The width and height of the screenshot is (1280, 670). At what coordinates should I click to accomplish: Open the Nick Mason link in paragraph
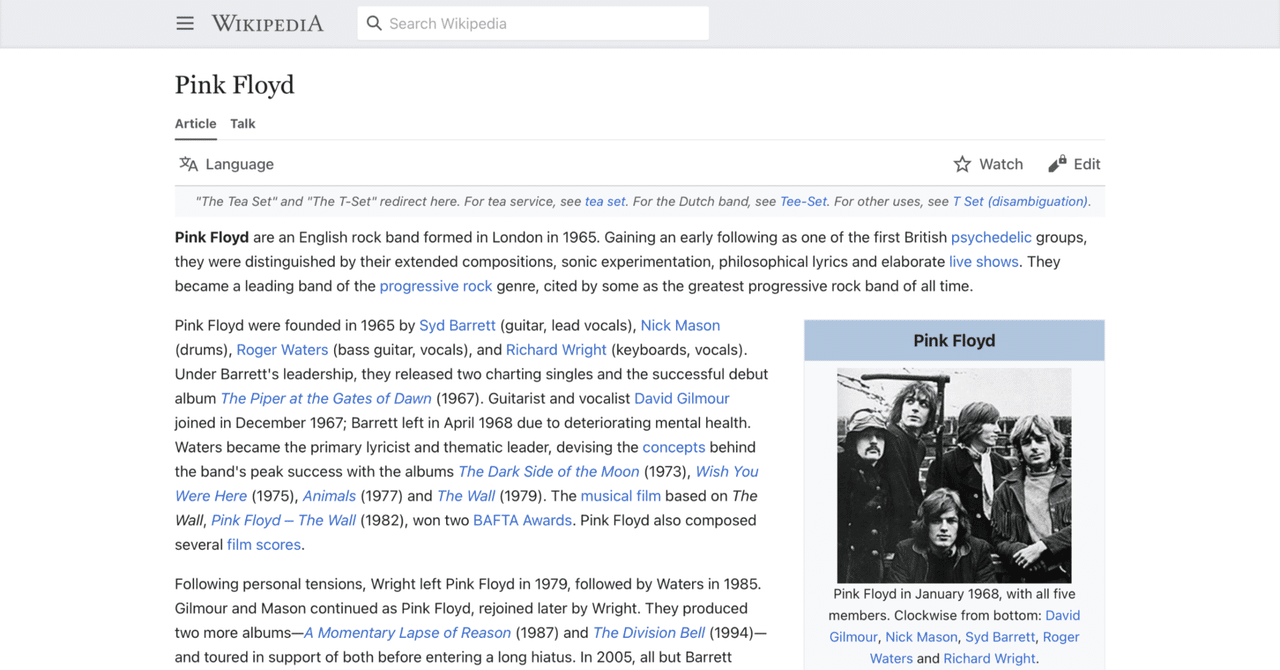click(x=680, y=325)
